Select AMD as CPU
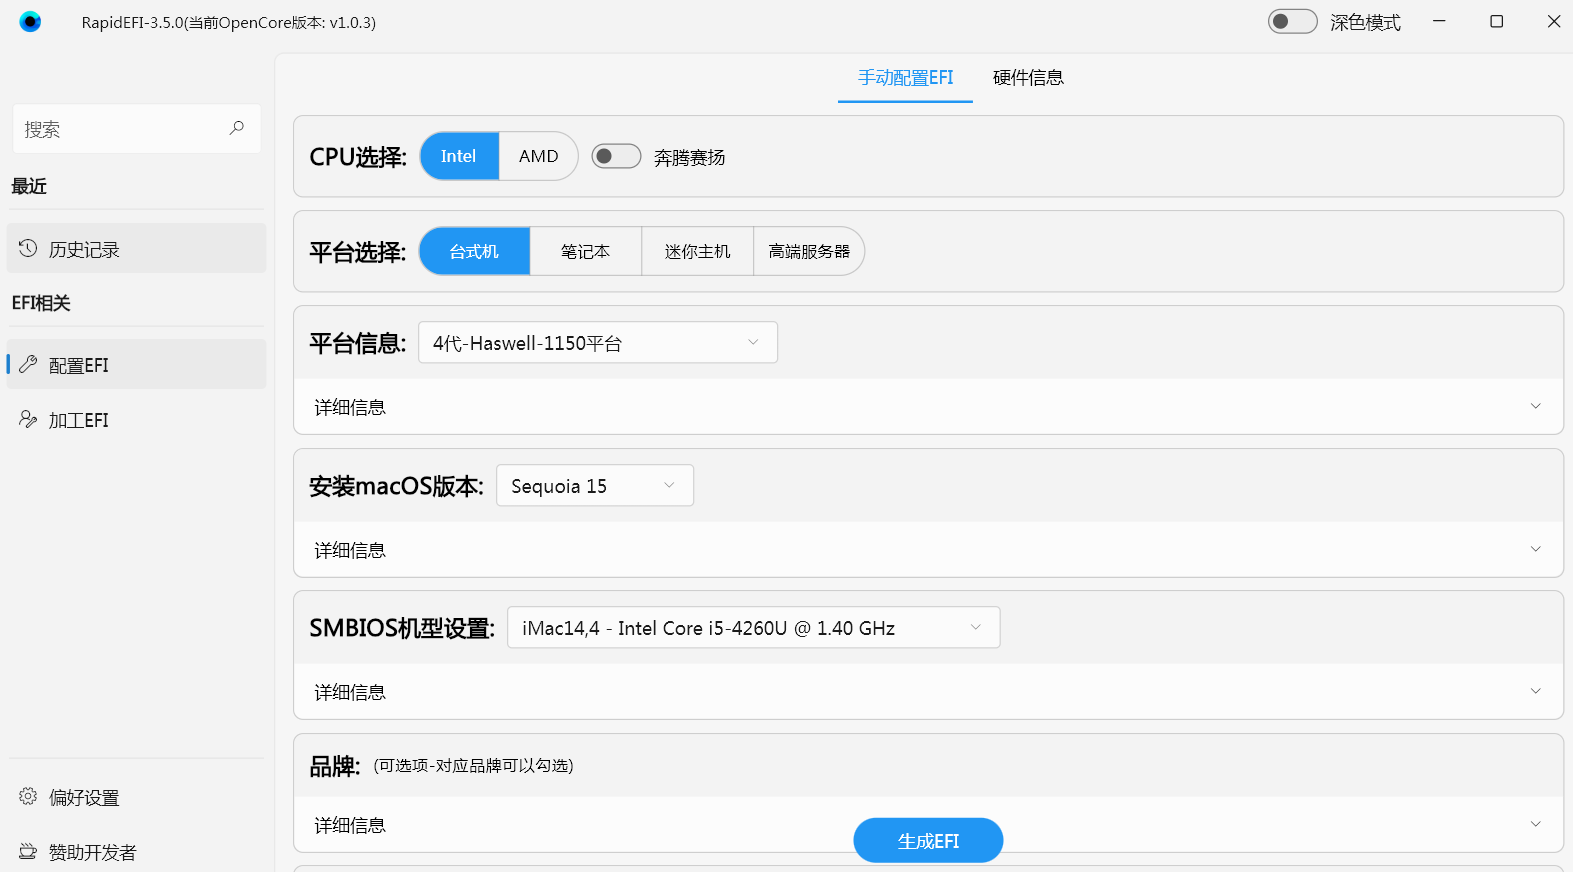This screenshot has height=872, width=1573. (538, 156)
